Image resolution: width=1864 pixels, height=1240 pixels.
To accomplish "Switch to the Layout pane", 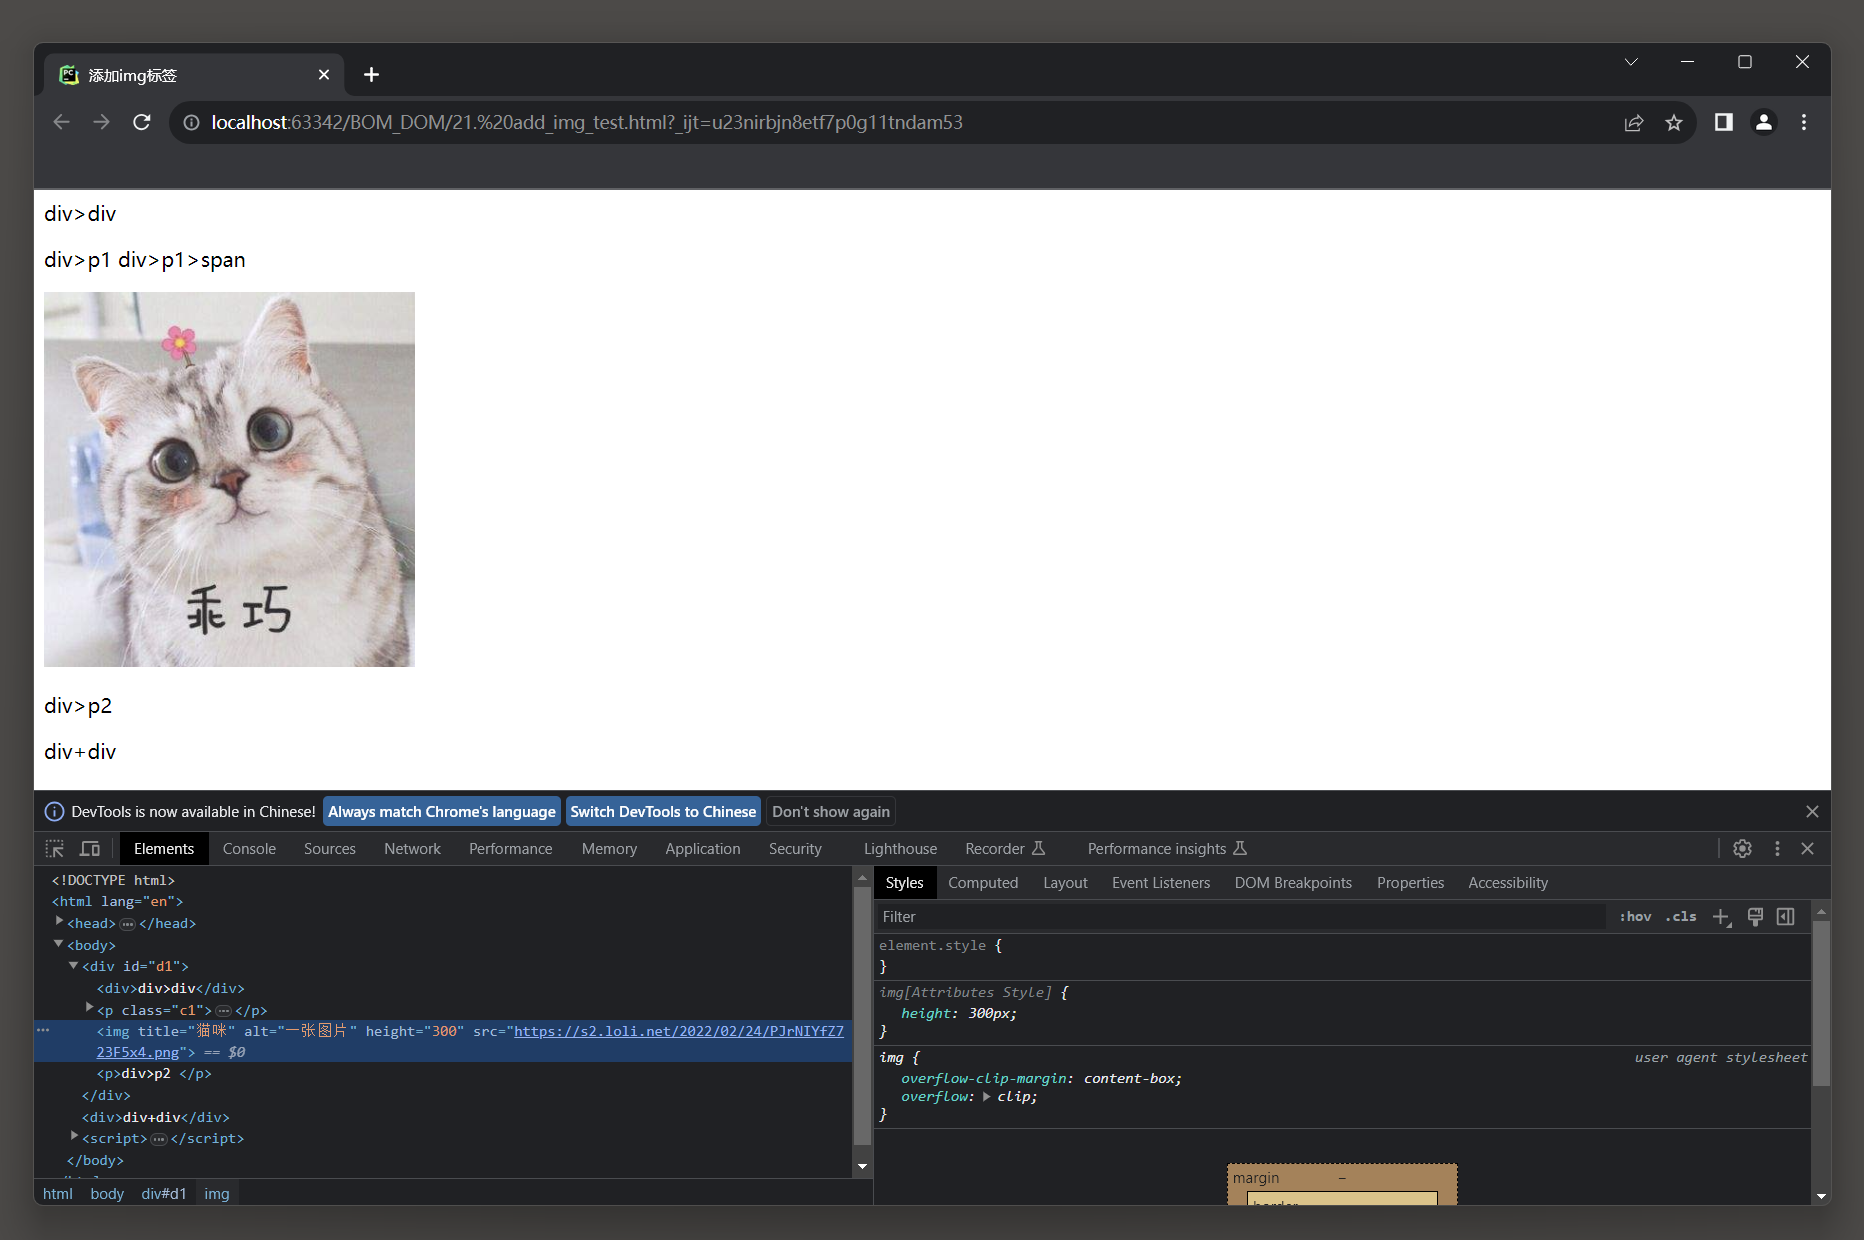I will pos(1065,883).
